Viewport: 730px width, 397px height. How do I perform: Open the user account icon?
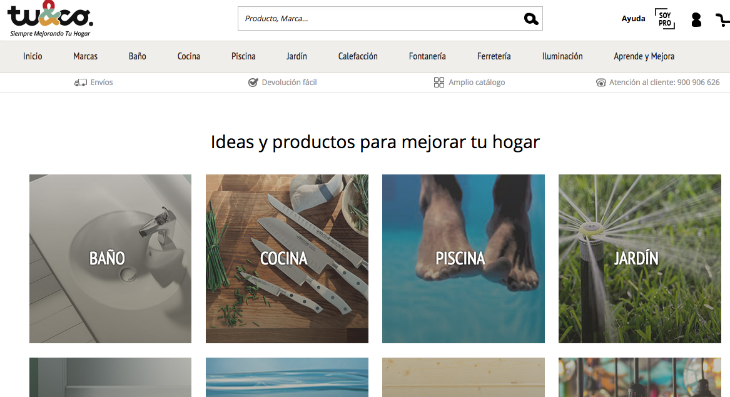696,20
